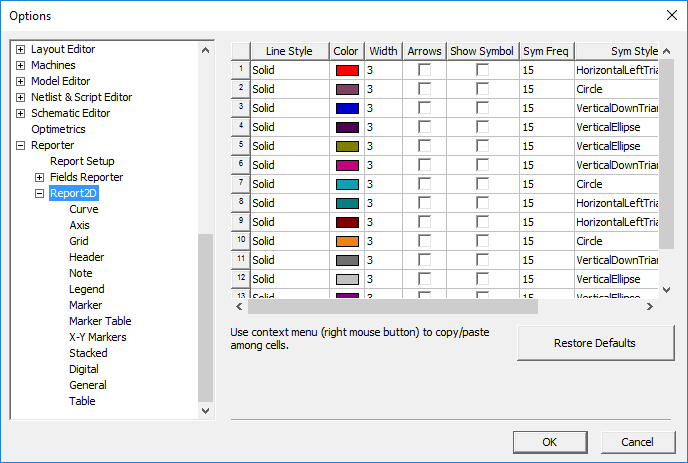This screenshot has height=463, width=688.
Task: Click the red color swatch in row 1
Action: click(347, 71)
